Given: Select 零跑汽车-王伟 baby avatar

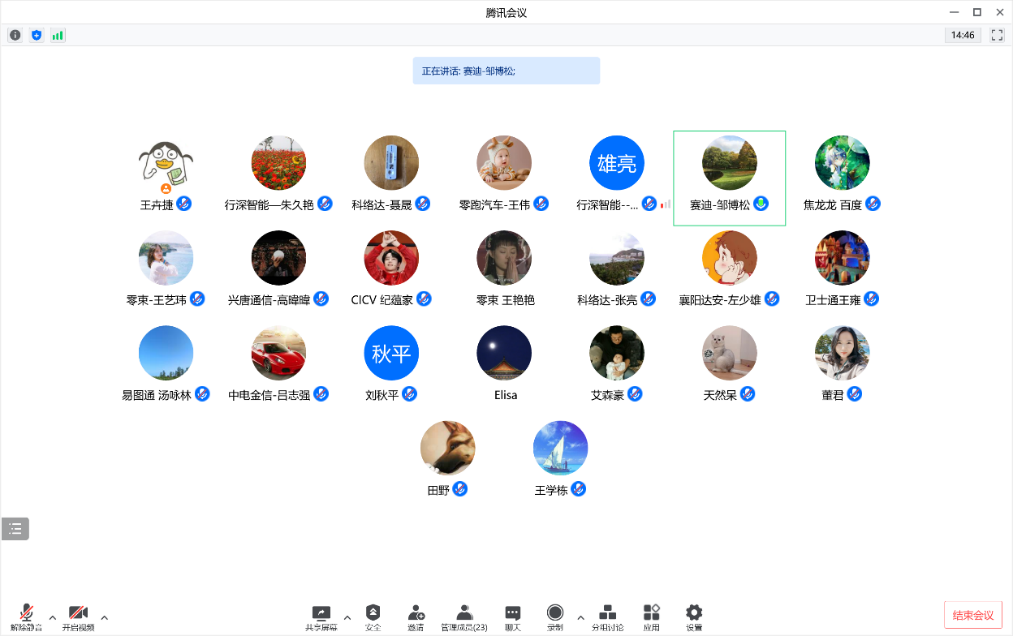Looking at the screenshot, I should click(504, 163).
